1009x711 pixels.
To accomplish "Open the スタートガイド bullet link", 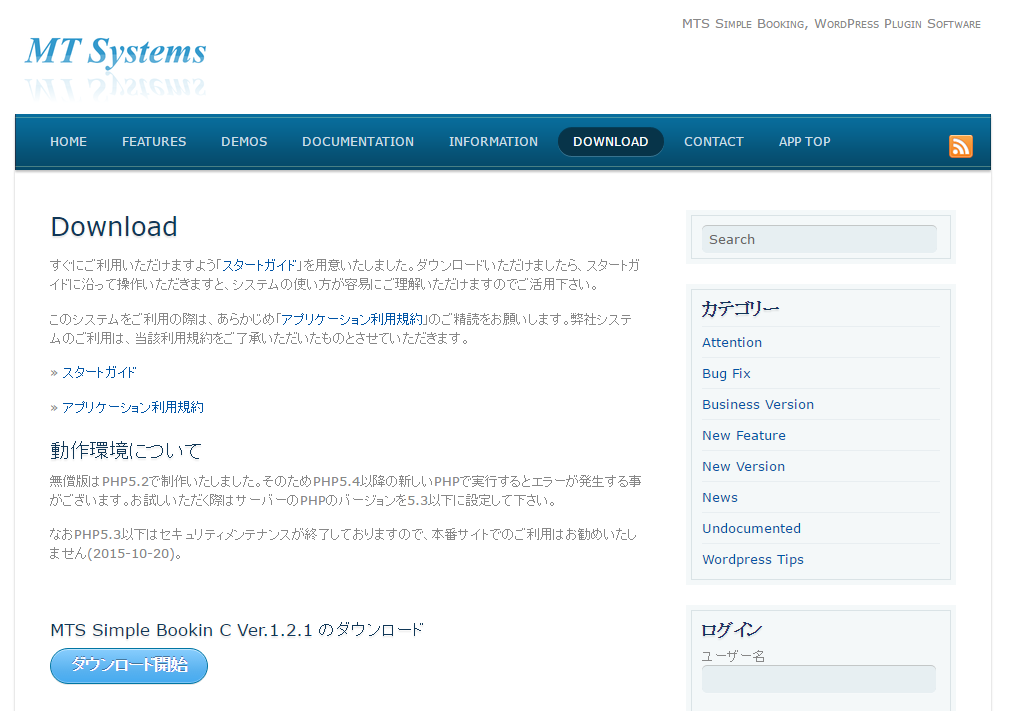I will click(x=99, y=372).
